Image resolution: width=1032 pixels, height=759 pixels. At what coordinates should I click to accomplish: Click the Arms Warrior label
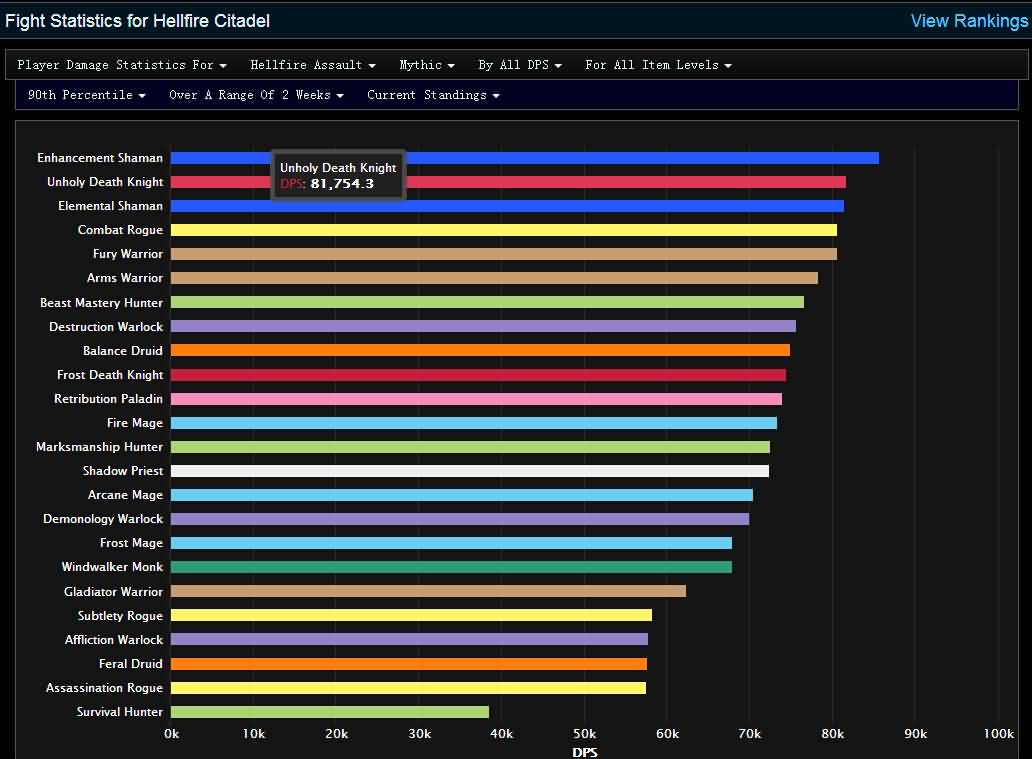pyautogui.click(x=125, y=278)
